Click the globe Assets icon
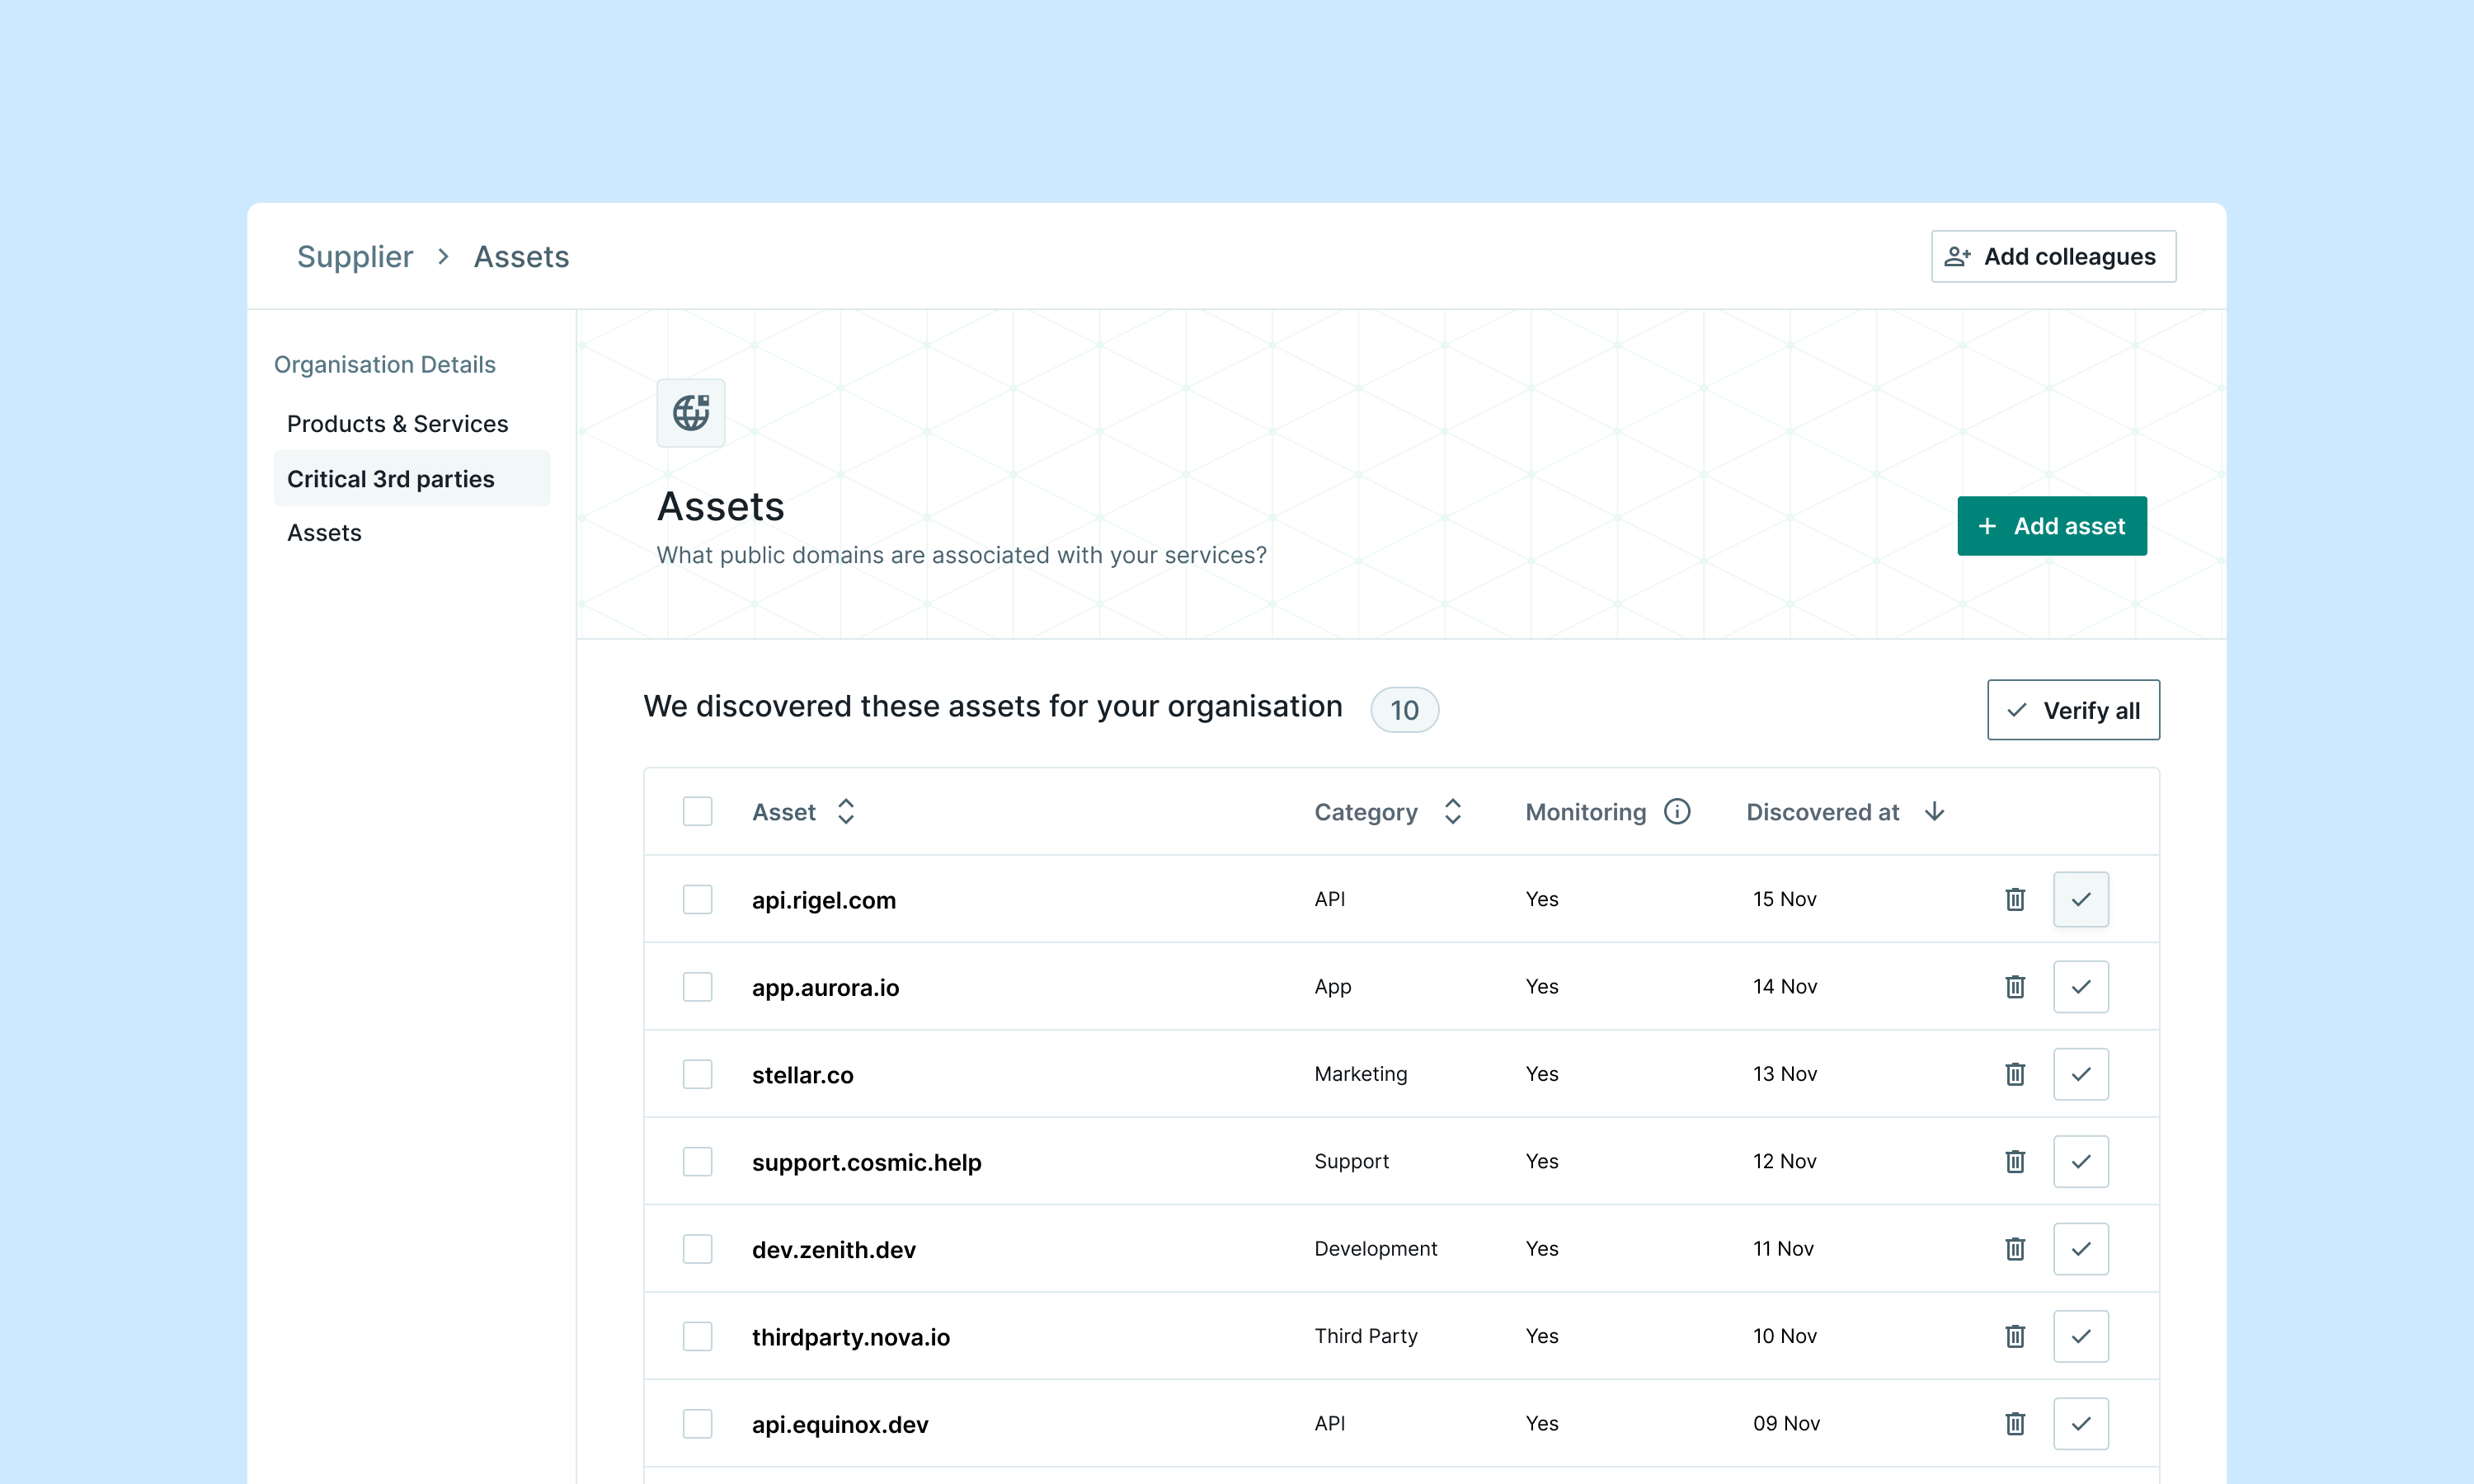Viewport: 2474px width, 1484px height. point(690,413)
